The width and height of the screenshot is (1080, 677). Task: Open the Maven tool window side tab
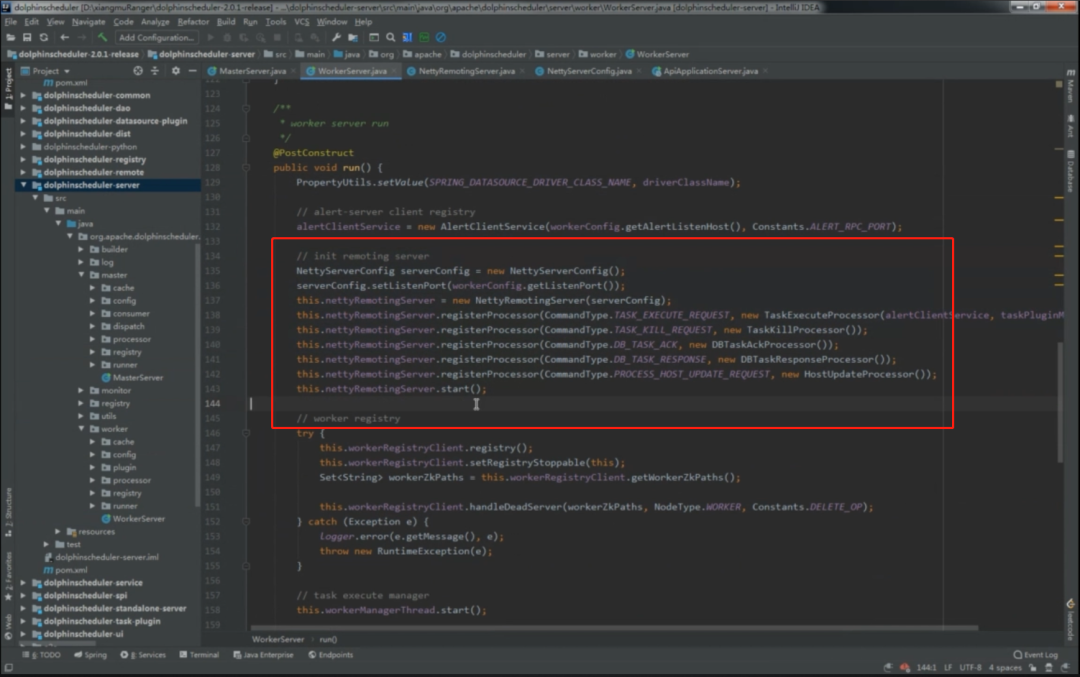(x=1070, y=86)
